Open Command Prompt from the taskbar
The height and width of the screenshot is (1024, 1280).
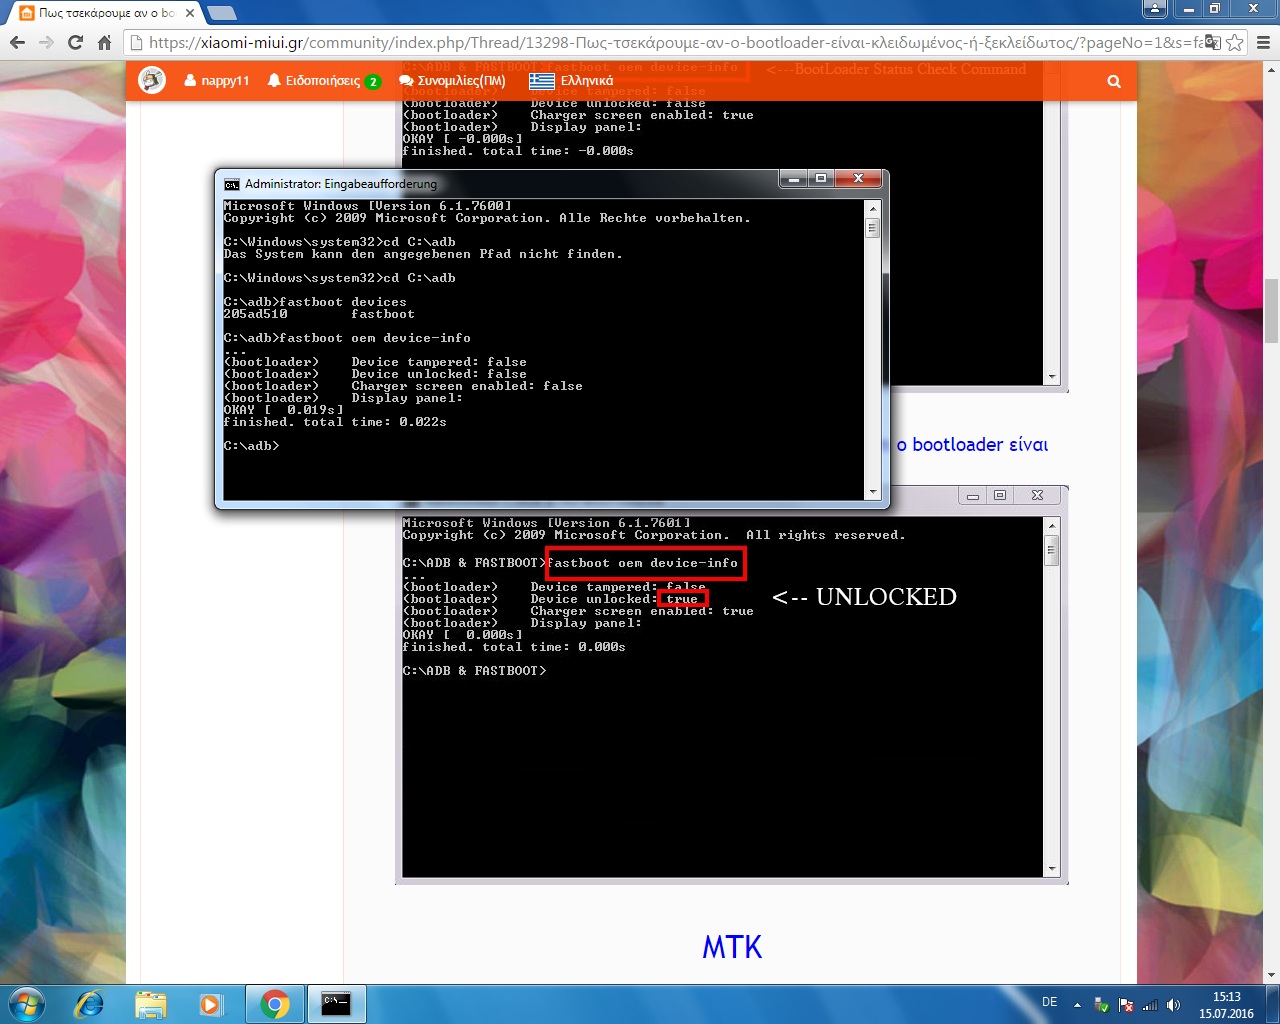[336, 1003]
